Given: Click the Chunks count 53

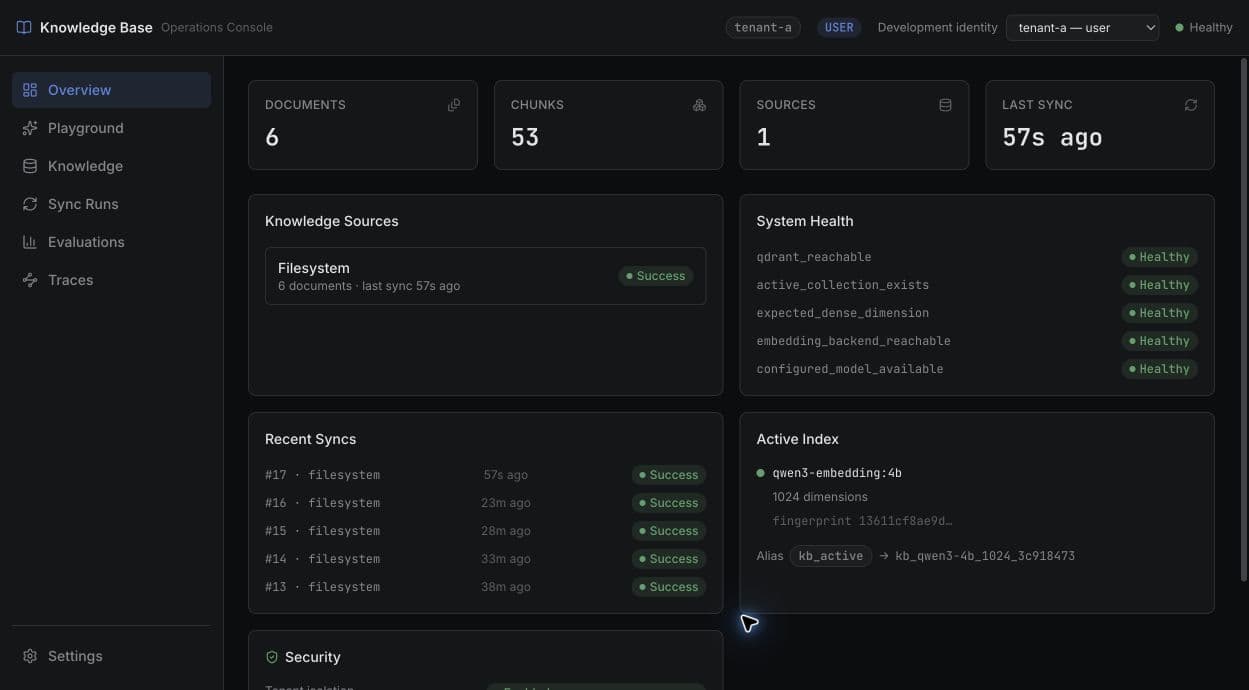Looking at the screenshot, I should click(x=525, y=138).
